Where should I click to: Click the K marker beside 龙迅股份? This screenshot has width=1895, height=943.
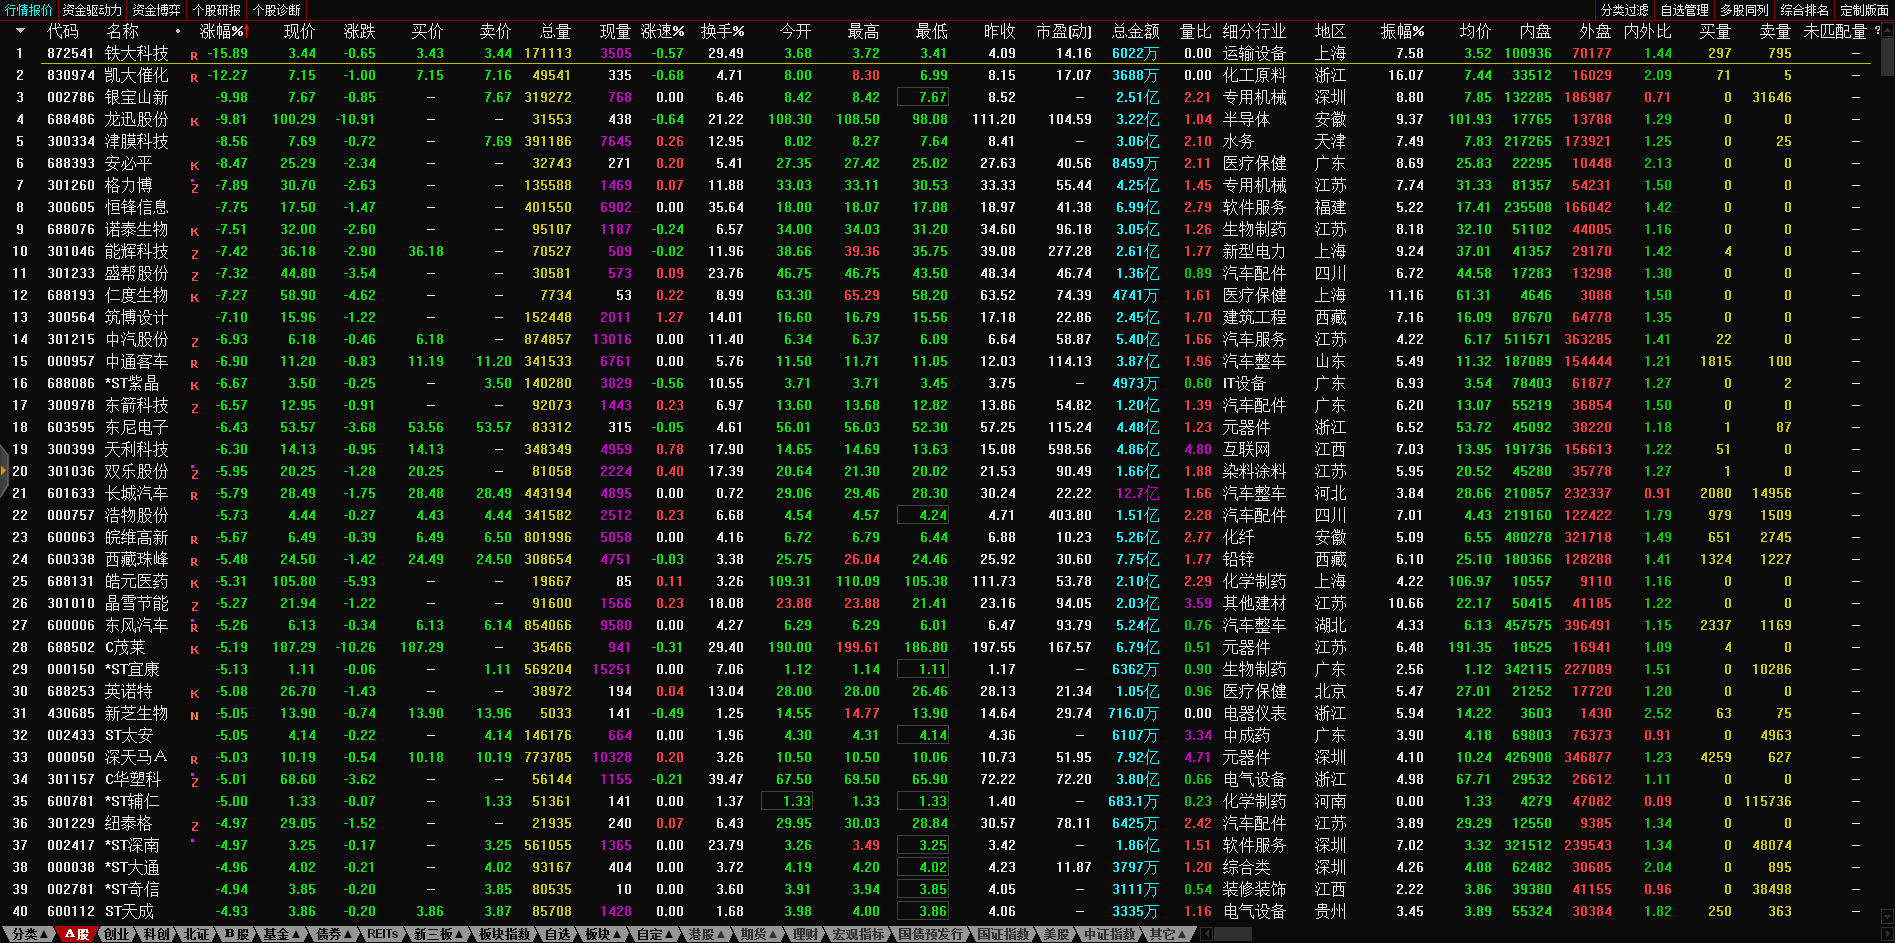click(x=194, y=122)
